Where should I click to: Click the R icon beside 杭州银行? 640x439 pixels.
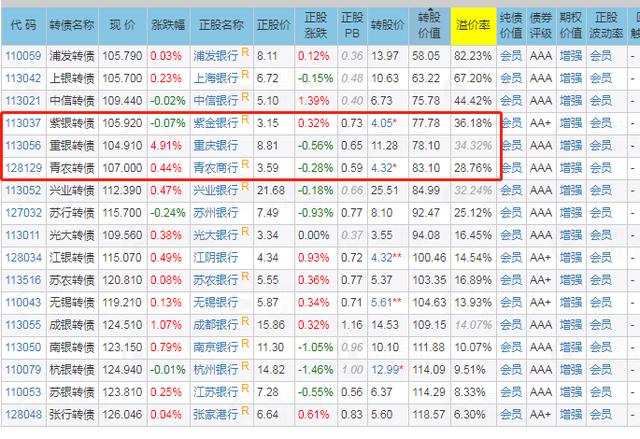point(245,366)
